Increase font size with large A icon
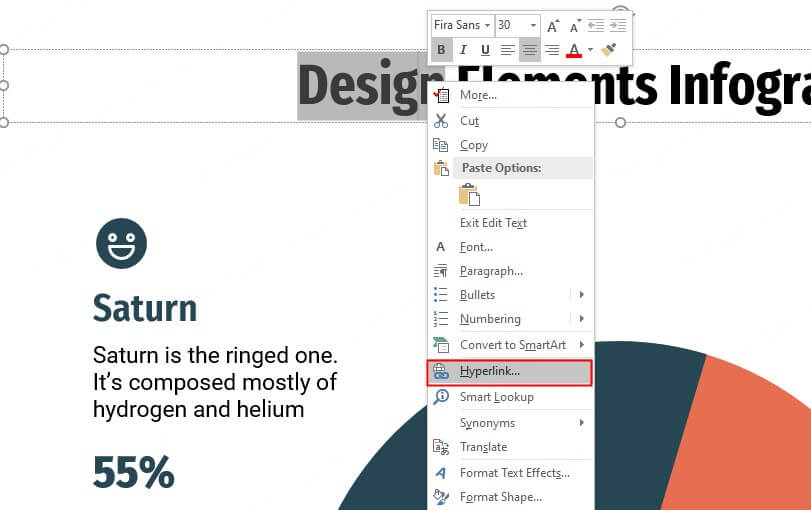This screenshot has height=510, width=811. coord(552,25)
